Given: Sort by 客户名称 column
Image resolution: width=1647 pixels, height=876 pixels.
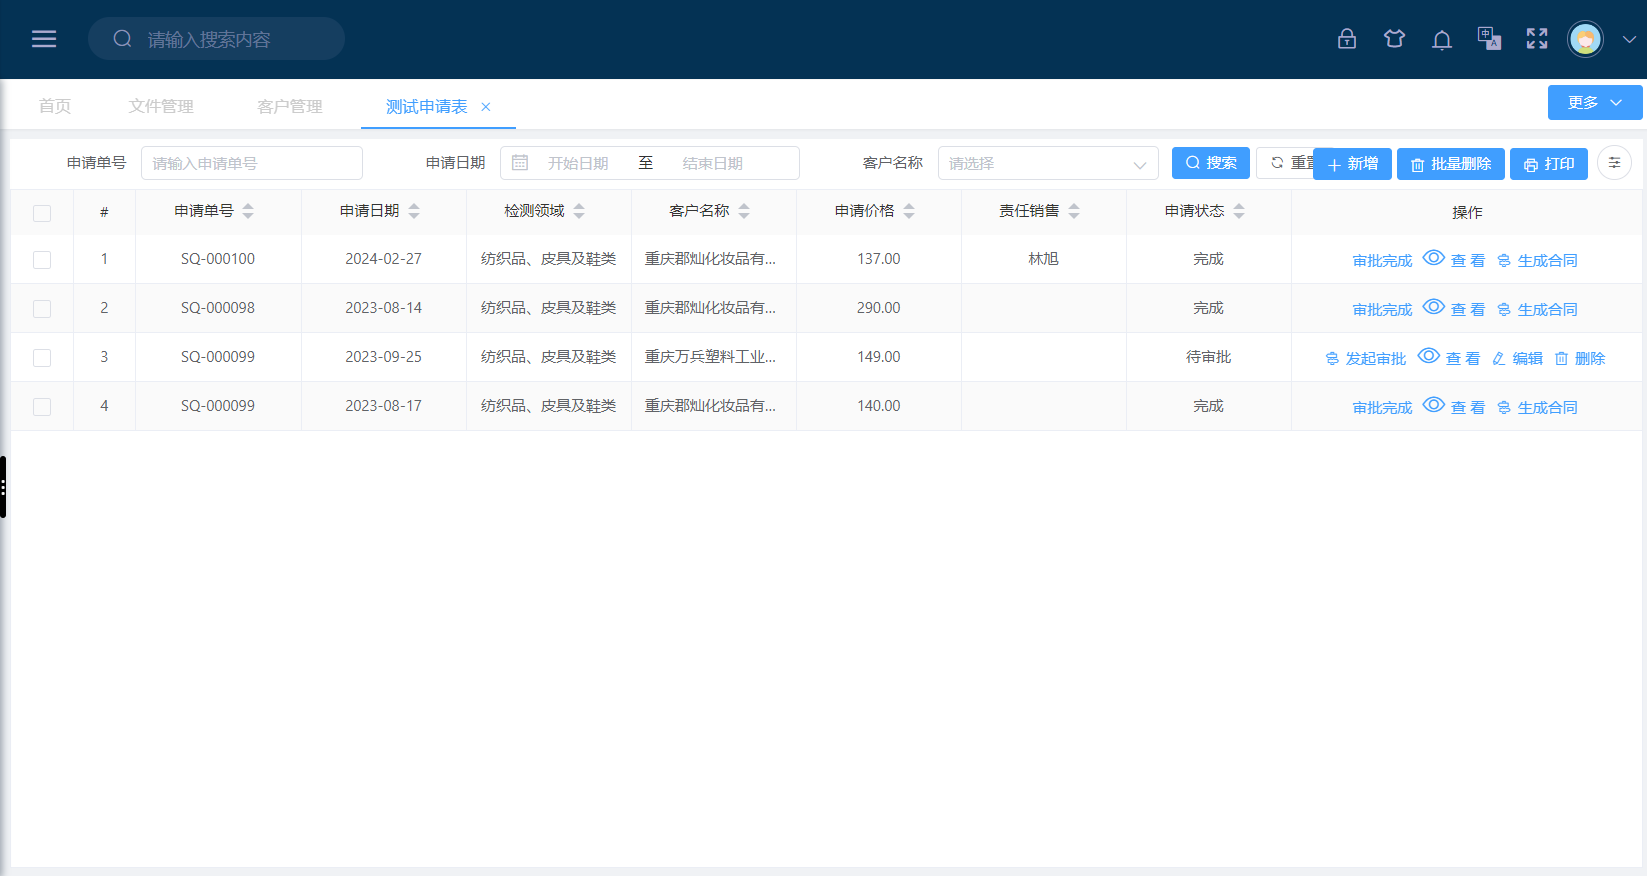Looking at the screenshot, I should 744,211.
